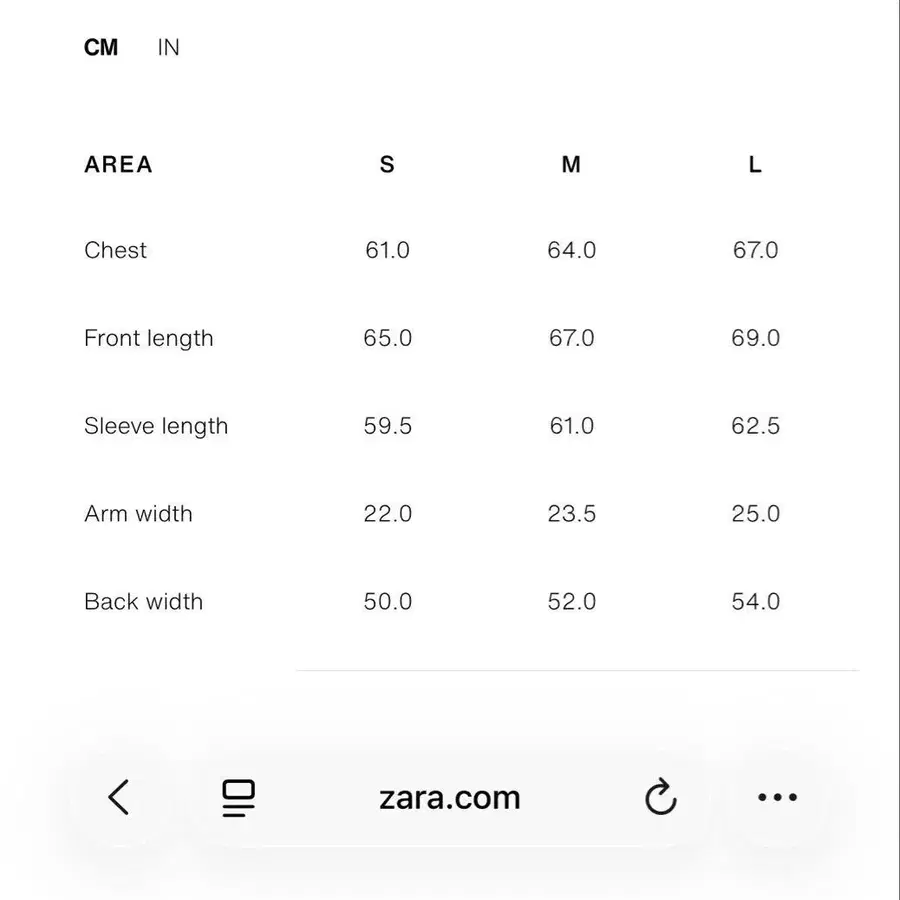Tap the Front length row label
Image resolution: width=900 pixels, height=900 pixels.
click(149, 338)
